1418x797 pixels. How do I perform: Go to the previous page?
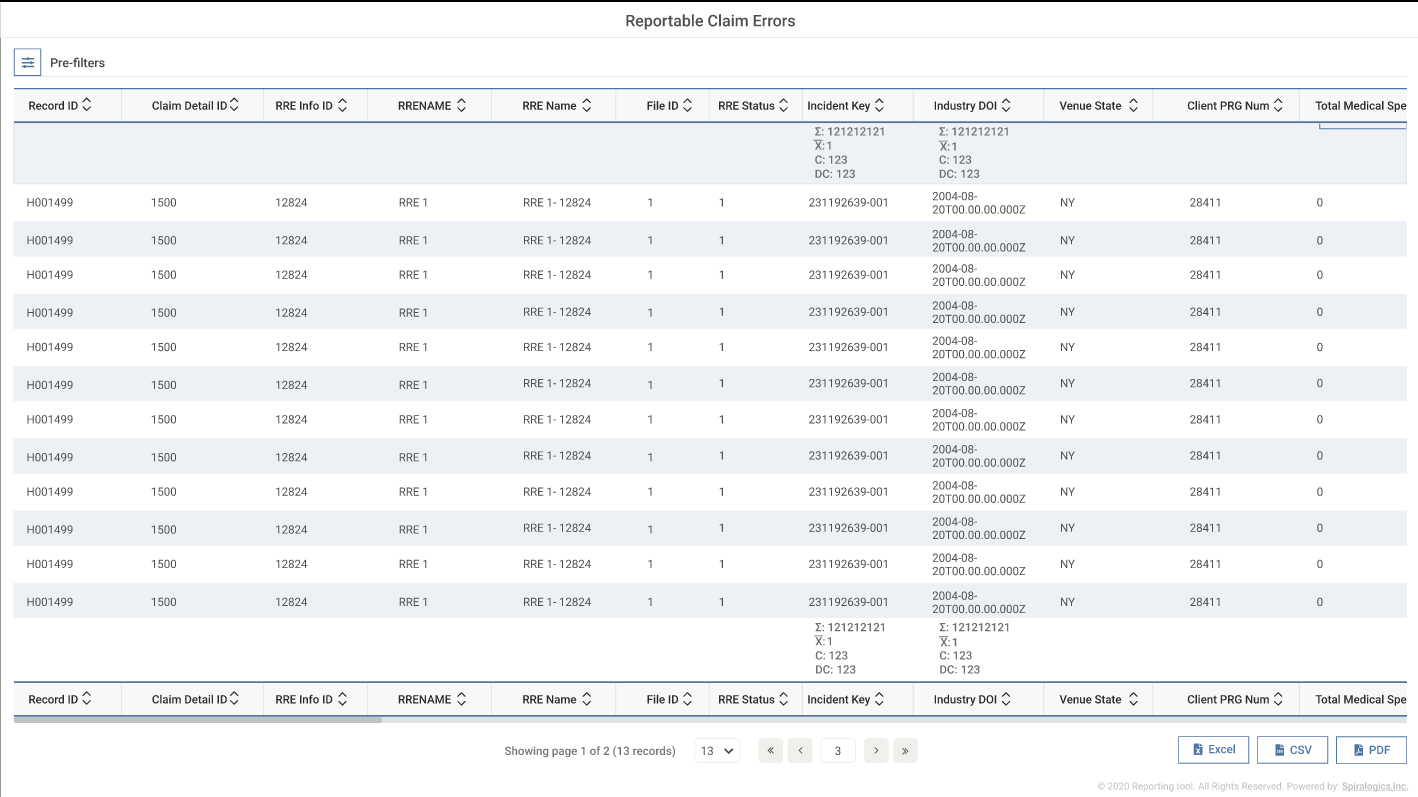pos(800,751)
